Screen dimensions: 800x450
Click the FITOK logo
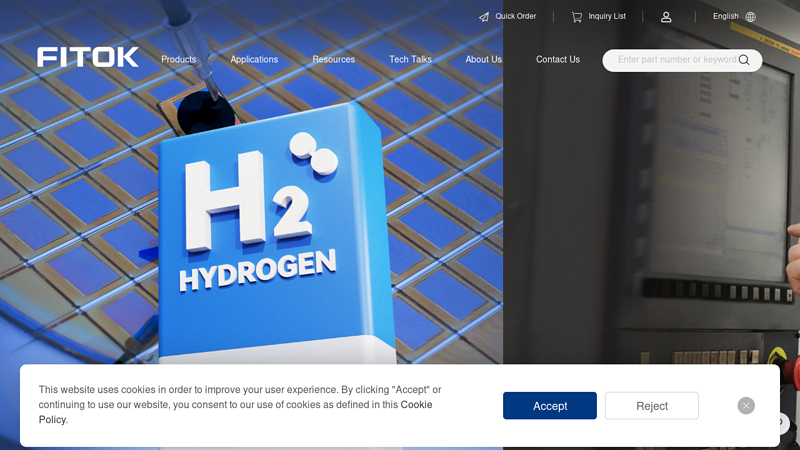click(88, 58)
